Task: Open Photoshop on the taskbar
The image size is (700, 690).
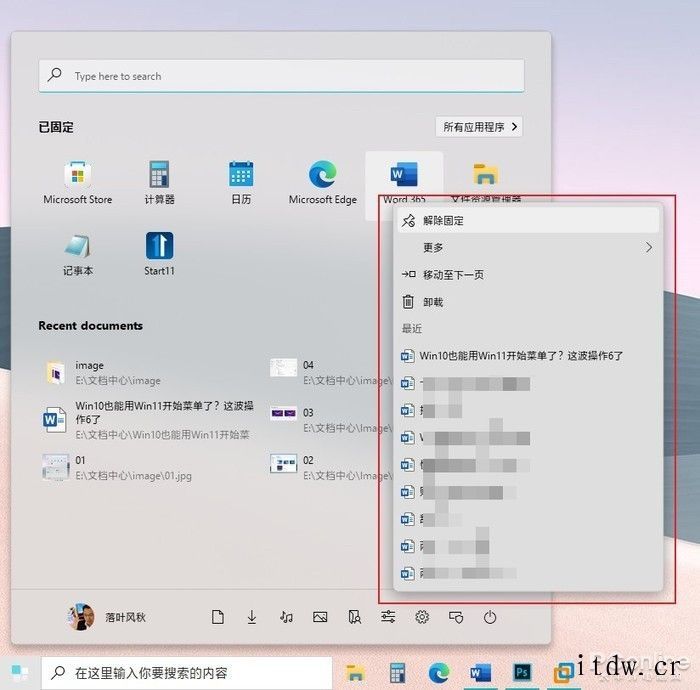Action: (522, 673)
